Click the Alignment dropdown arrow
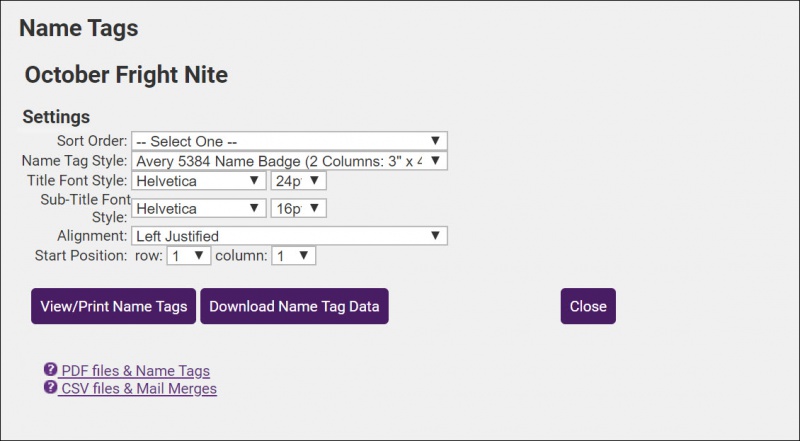800x441 pixels. click(x=436, y=236)
